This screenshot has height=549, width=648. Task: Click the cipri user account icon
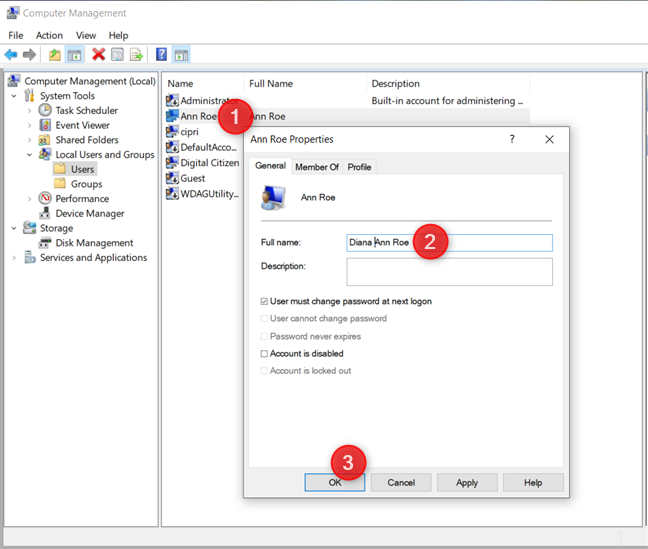tap(172, 131)
